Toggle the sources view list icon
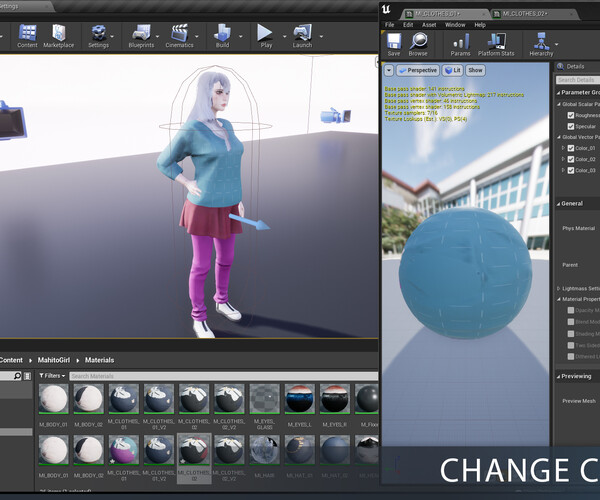The image size is (600, 500). point(28,376)
